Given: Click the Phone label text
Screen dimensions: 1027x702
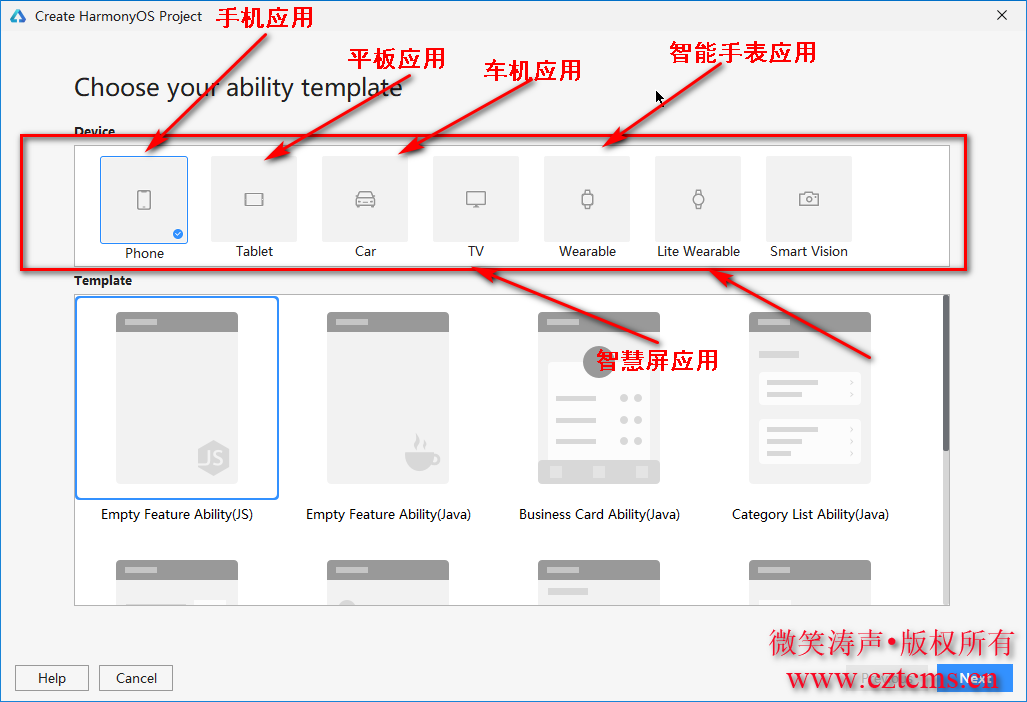Looking at the screenshot, I should [144, 253].
